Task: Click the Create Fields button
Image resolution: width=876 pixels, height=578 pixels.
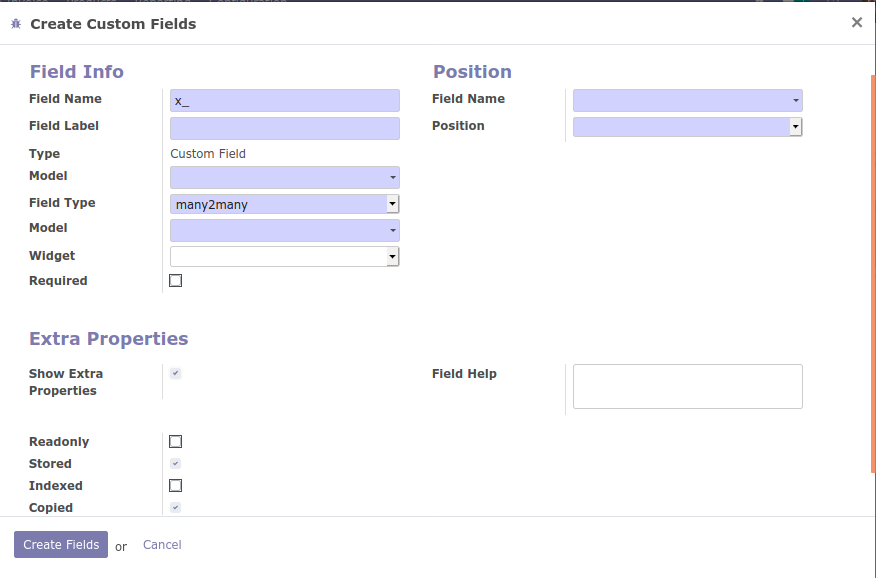Action: (x=61, y=545)
